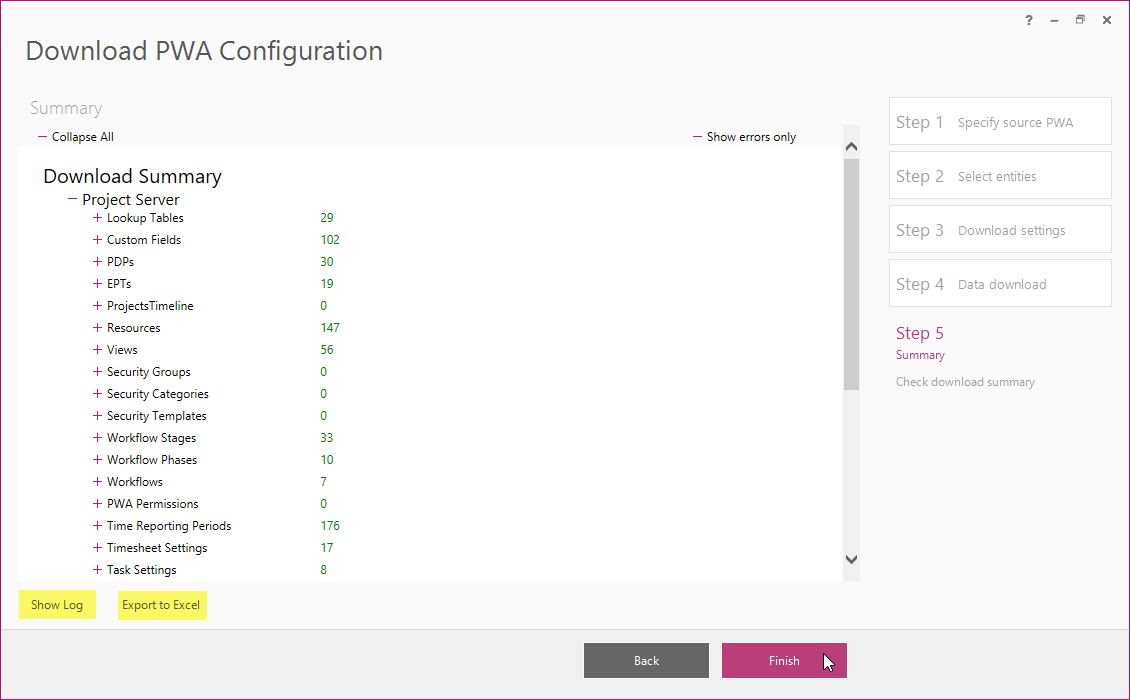Select the Timesheet Settings count 17

(x=327, y=547)
